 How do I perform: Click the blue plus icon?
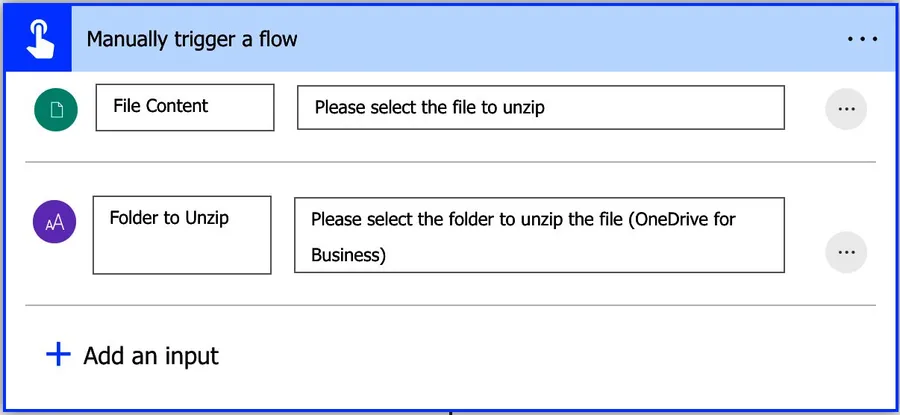pos(59,354)
